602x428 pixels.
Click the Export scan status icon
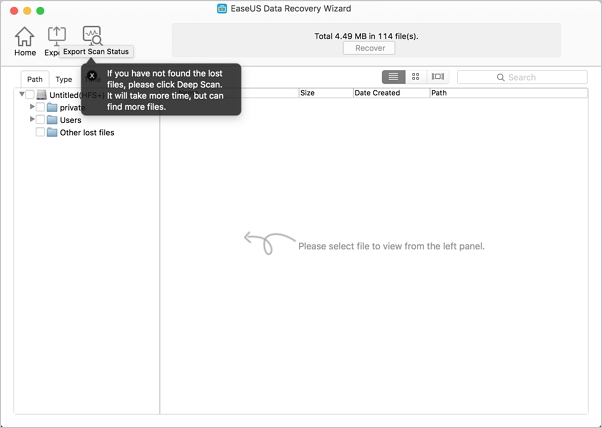[x=56, y=37]
